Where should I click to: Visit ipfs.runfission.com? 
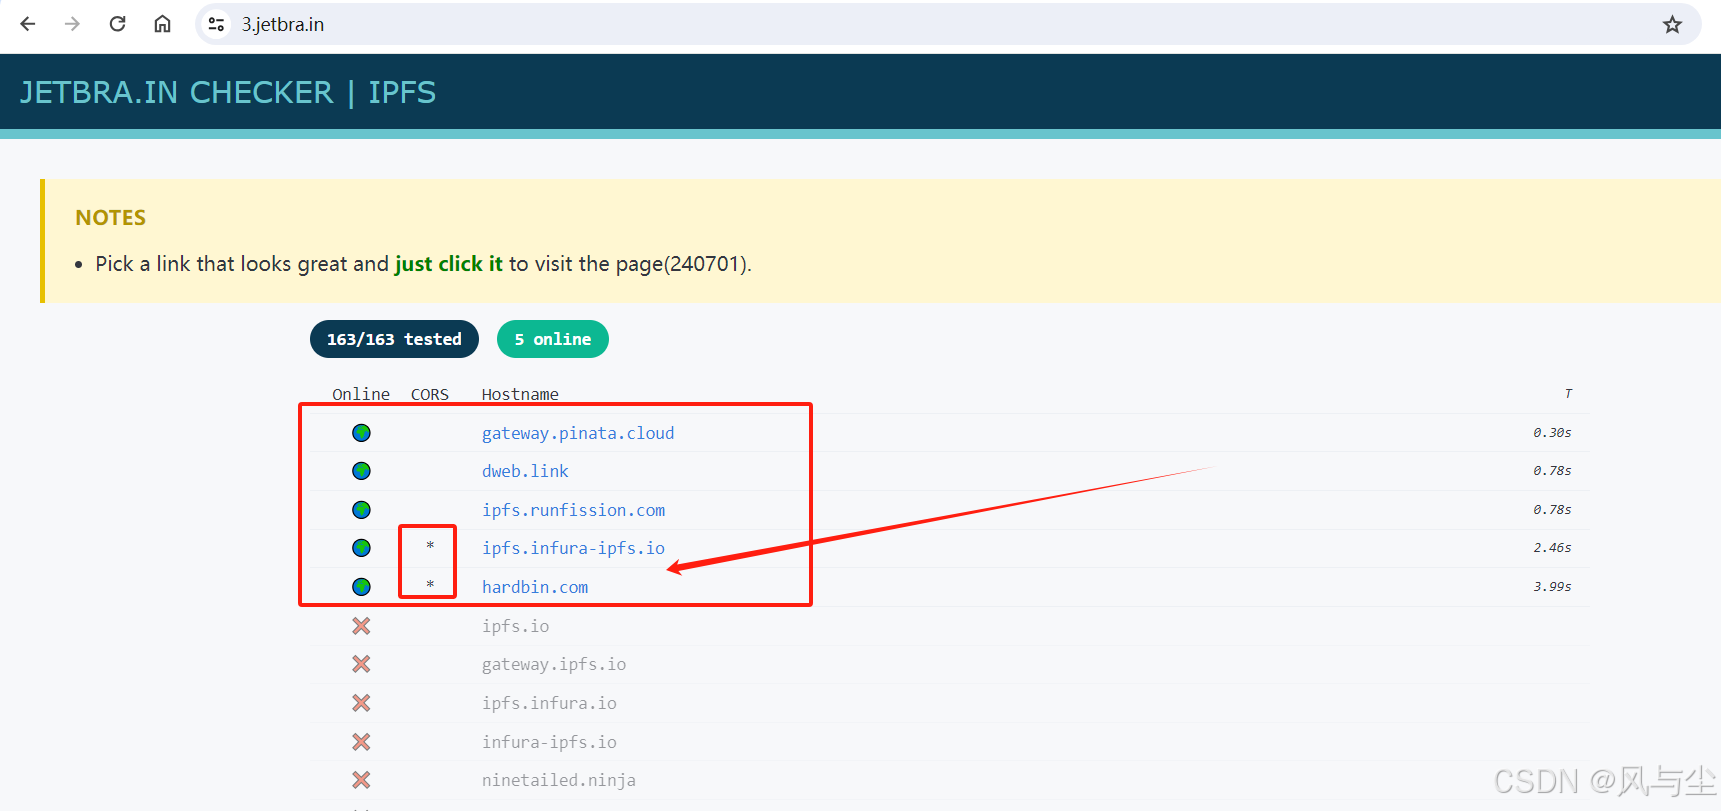click(x=574, y=510)
